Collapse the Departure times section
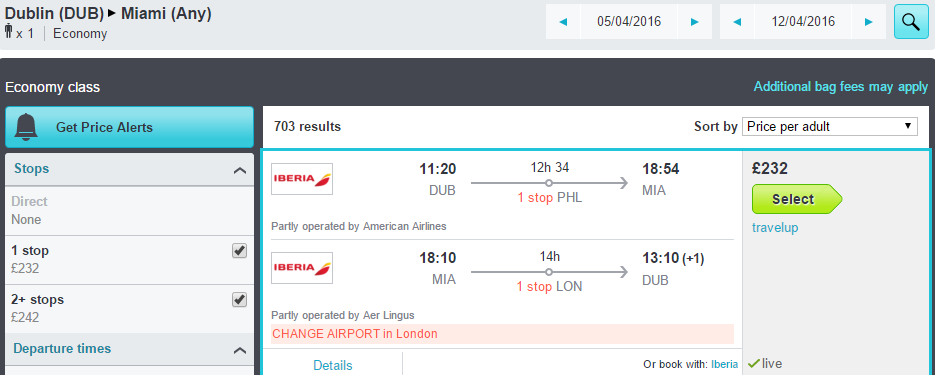The height and width of the screenshot is (375, 935). coord(240,350)
